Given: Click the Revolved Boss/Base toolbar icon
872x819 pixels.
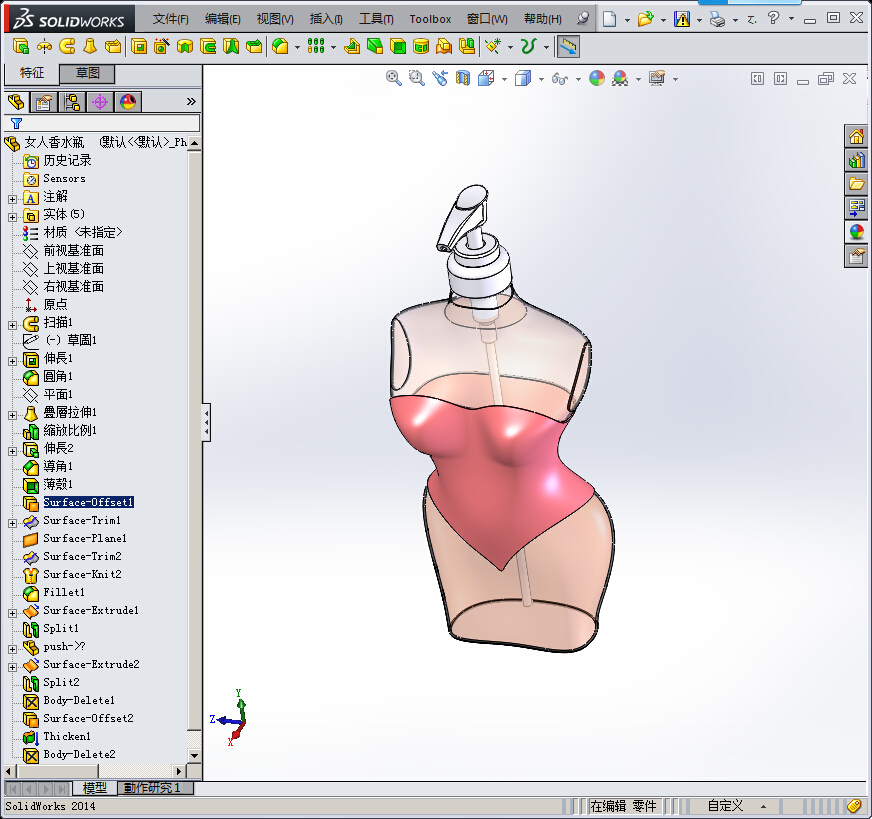Looking at the screenshot, I should (44, 47).
